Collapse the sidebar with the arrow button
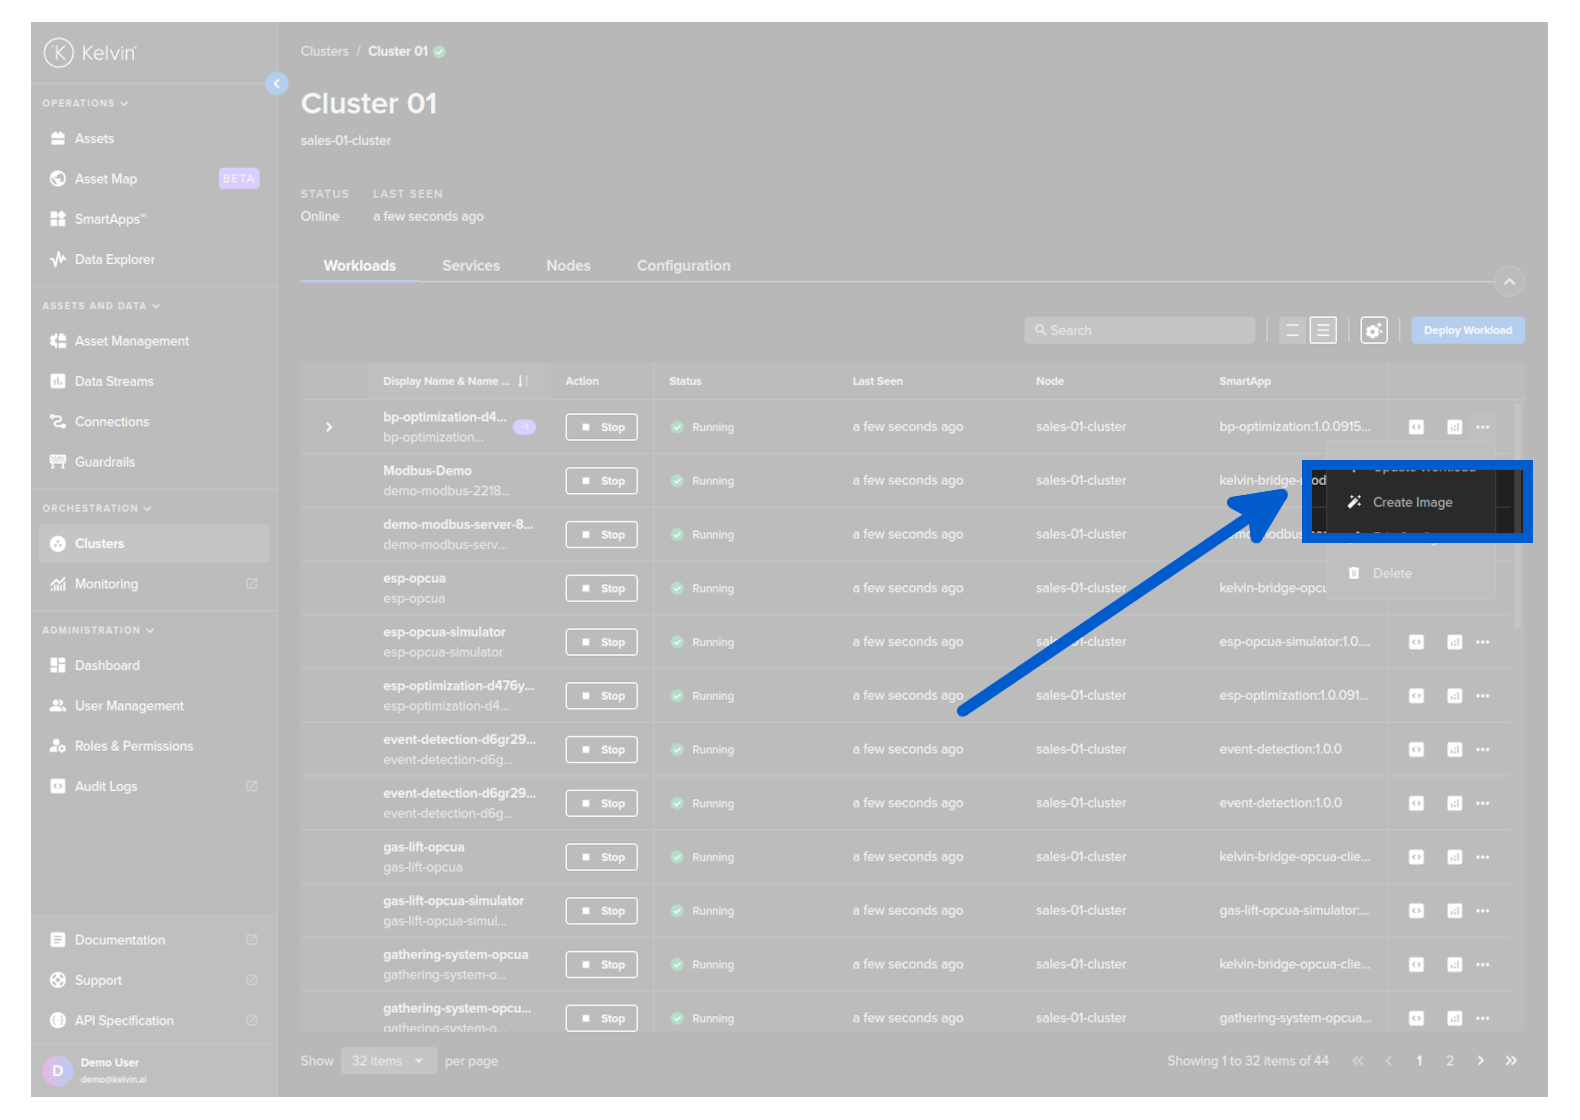 pos(277,84)
